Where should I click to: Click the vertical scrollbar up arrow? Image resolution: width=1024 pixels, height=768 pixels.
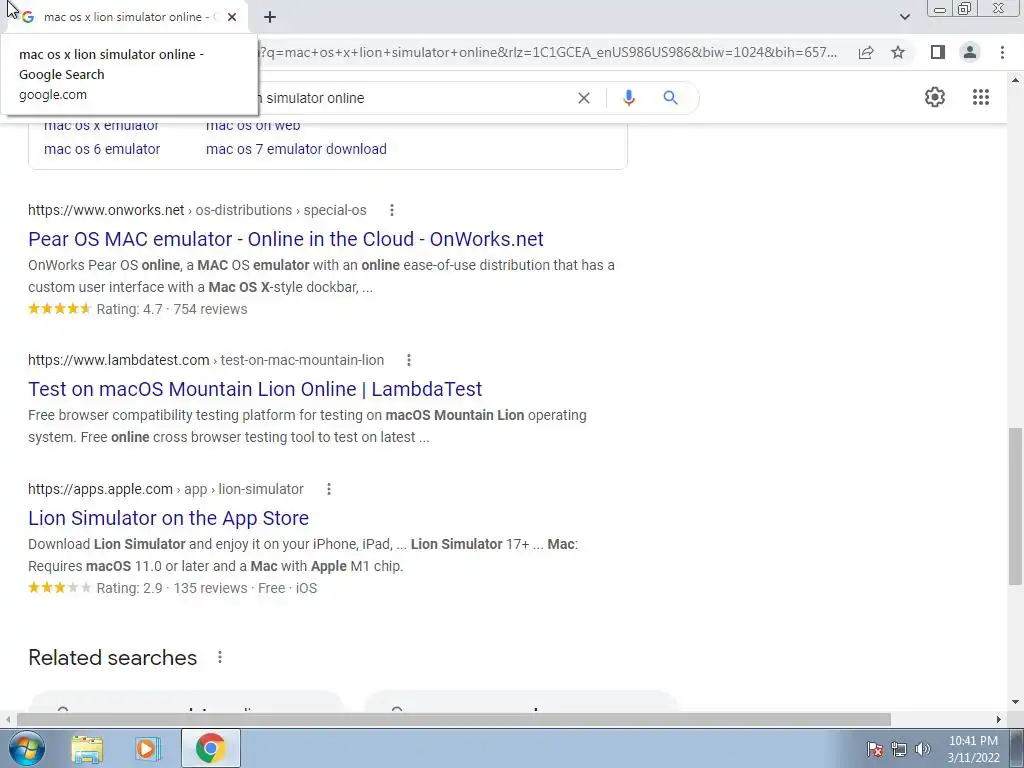point(1015,80)
